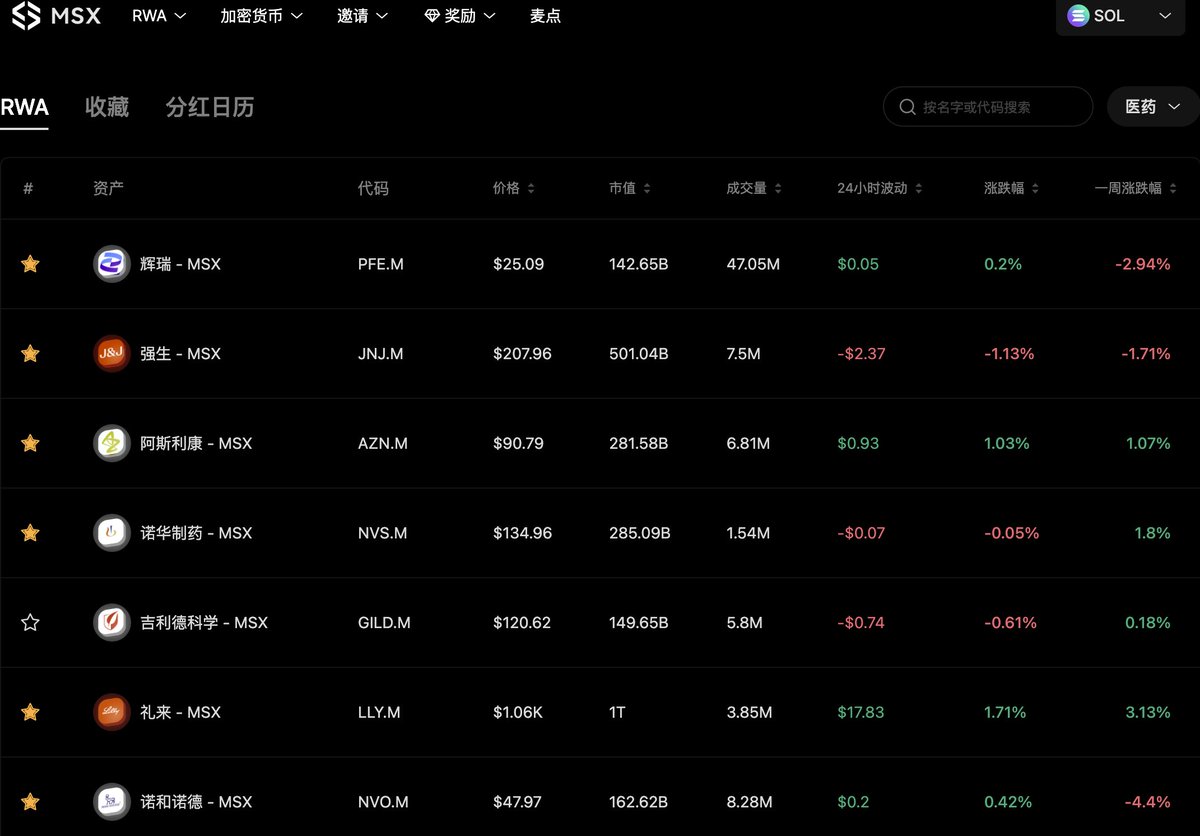Unfavorite the 强生 JNJ.M star
The height and width of the screenshot is (836, 1200).
[x=30, y=353]
